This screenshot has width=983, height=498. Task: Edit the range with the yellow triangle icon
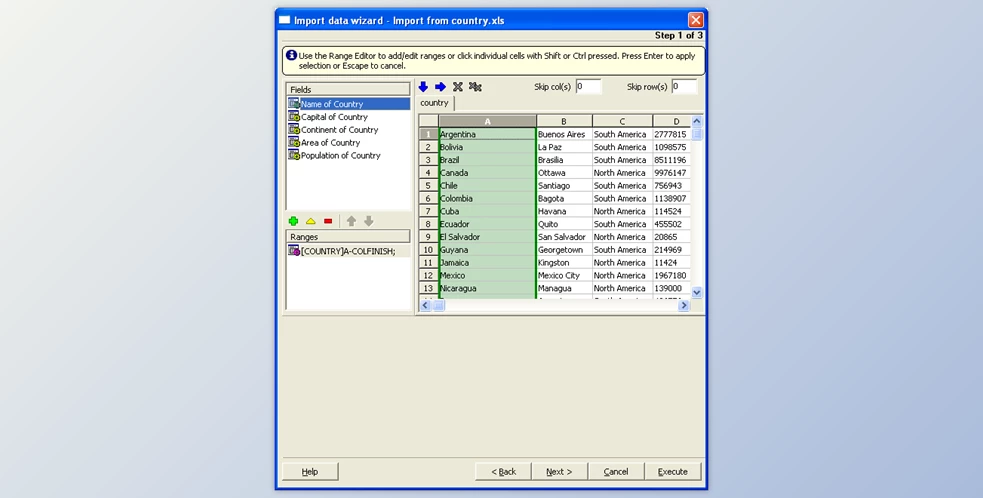310,221
